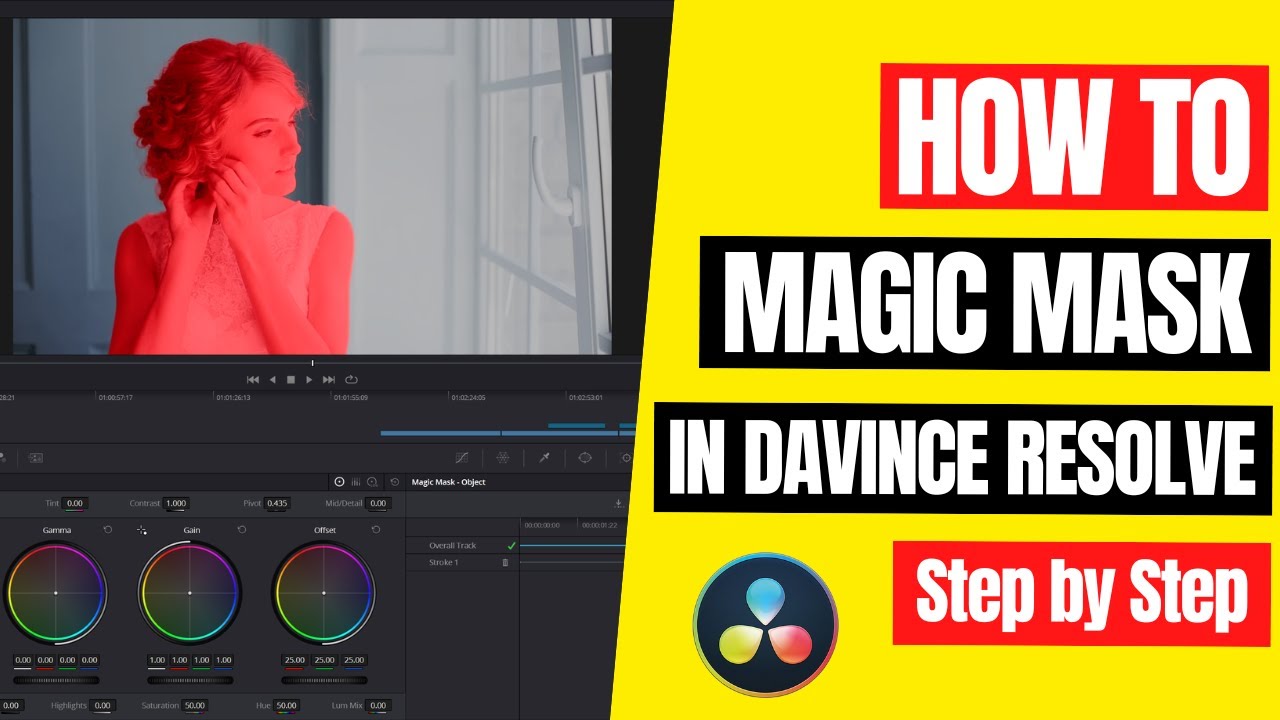This screenshot has width=1280, height=720.
Task: Open the Curves palette
Action: pos(461,457)
